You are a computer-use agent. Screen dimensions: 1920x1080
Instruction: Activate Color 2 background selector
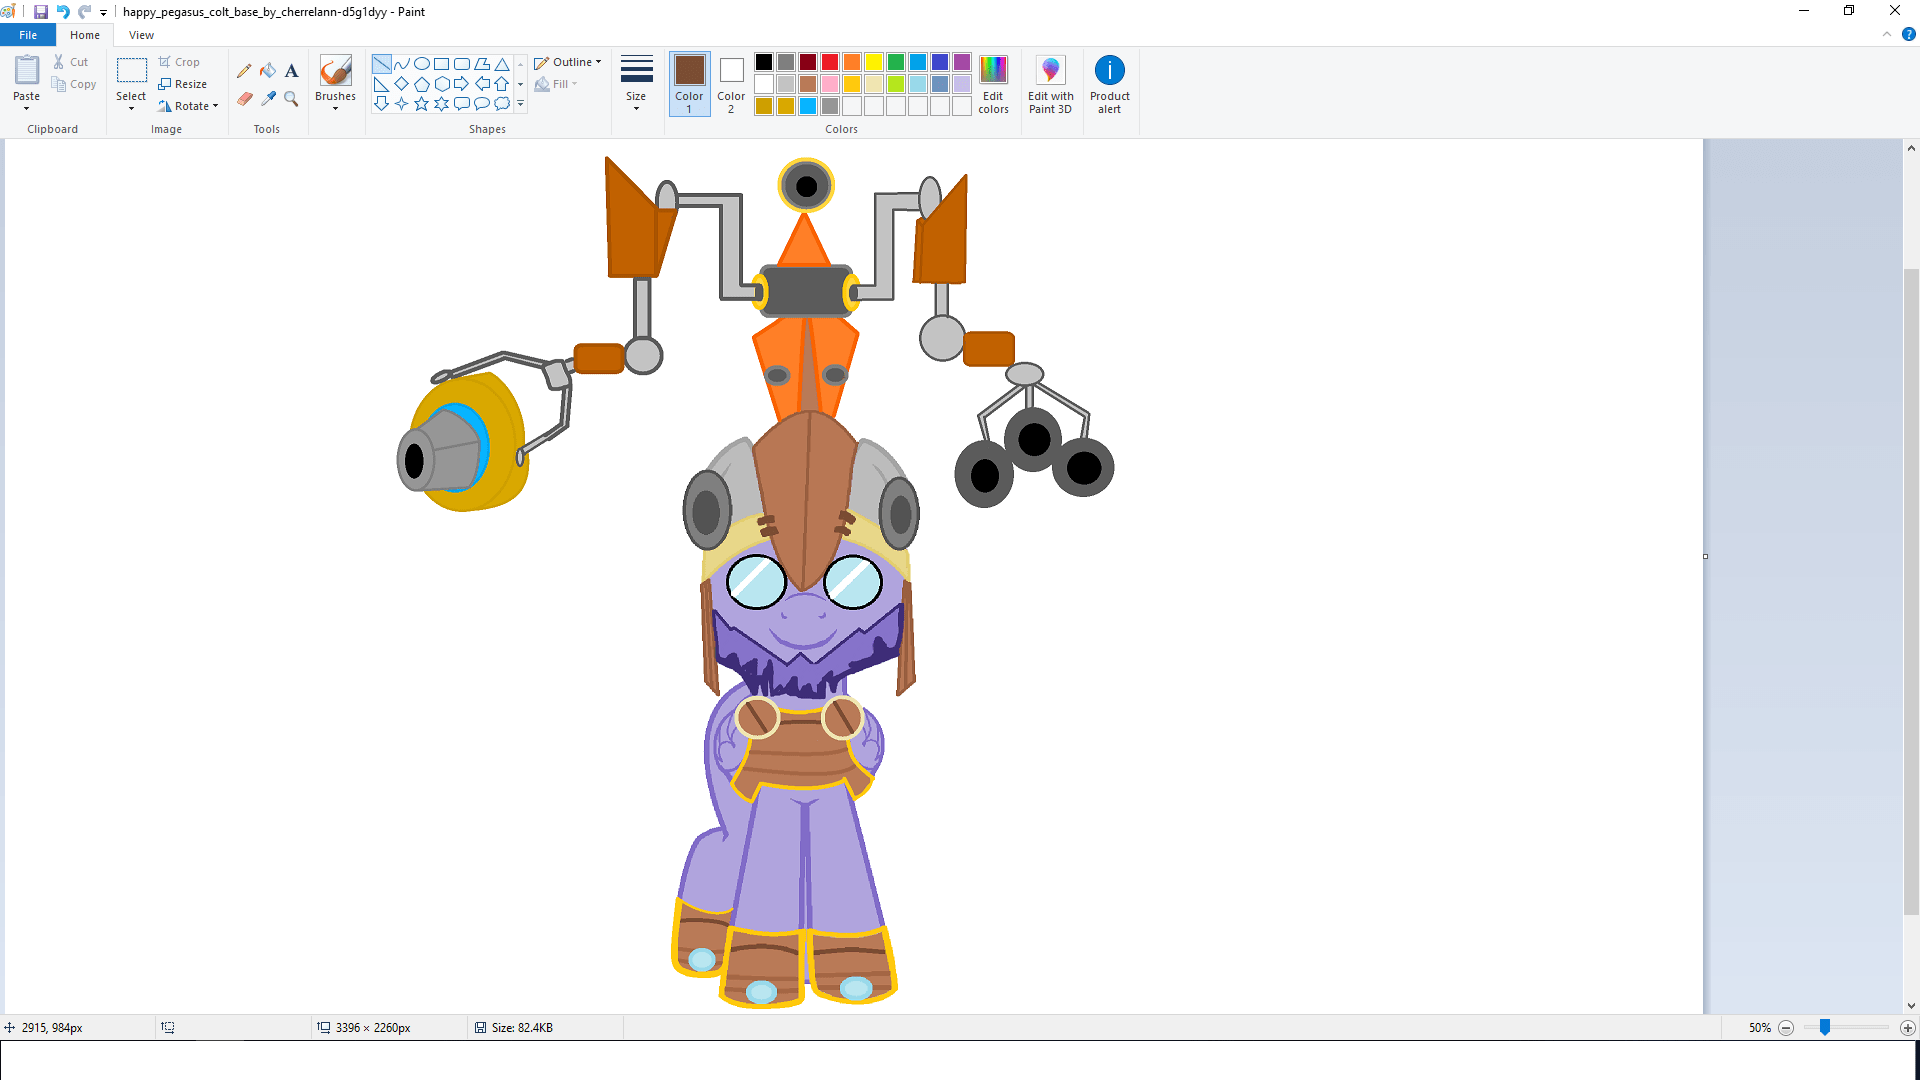[x=731, y=84]
